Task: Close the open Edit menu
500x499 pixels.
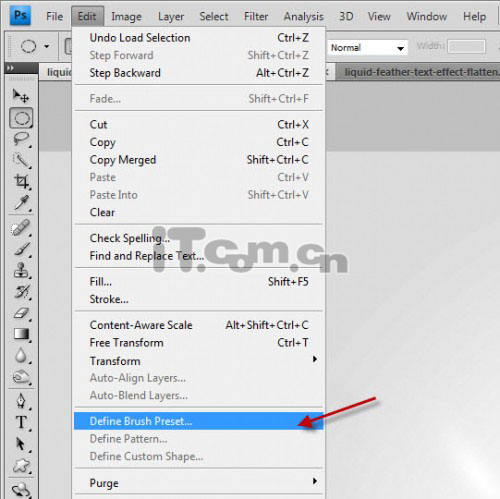Action: 87,16
